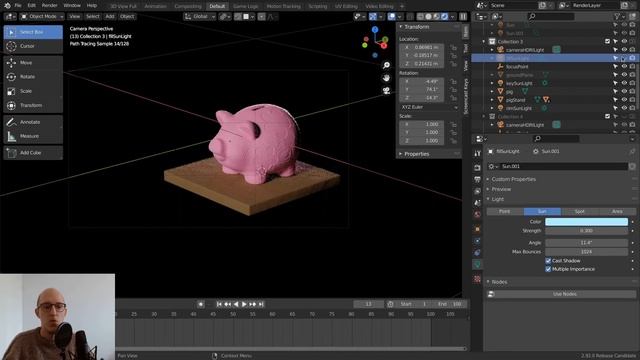Select the Select Box tool
640x360 pixels.
[x=33, y=32]
